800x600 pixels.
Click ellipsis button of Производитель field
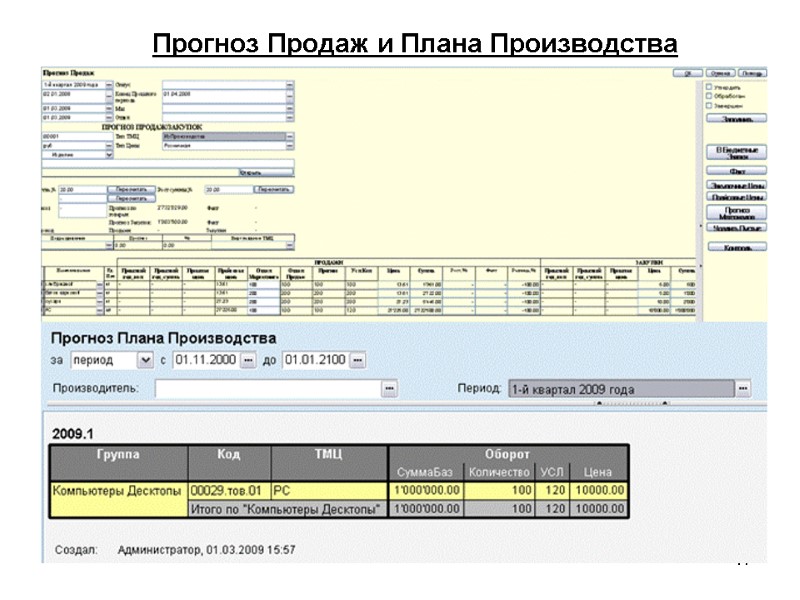tap(389, 389)
